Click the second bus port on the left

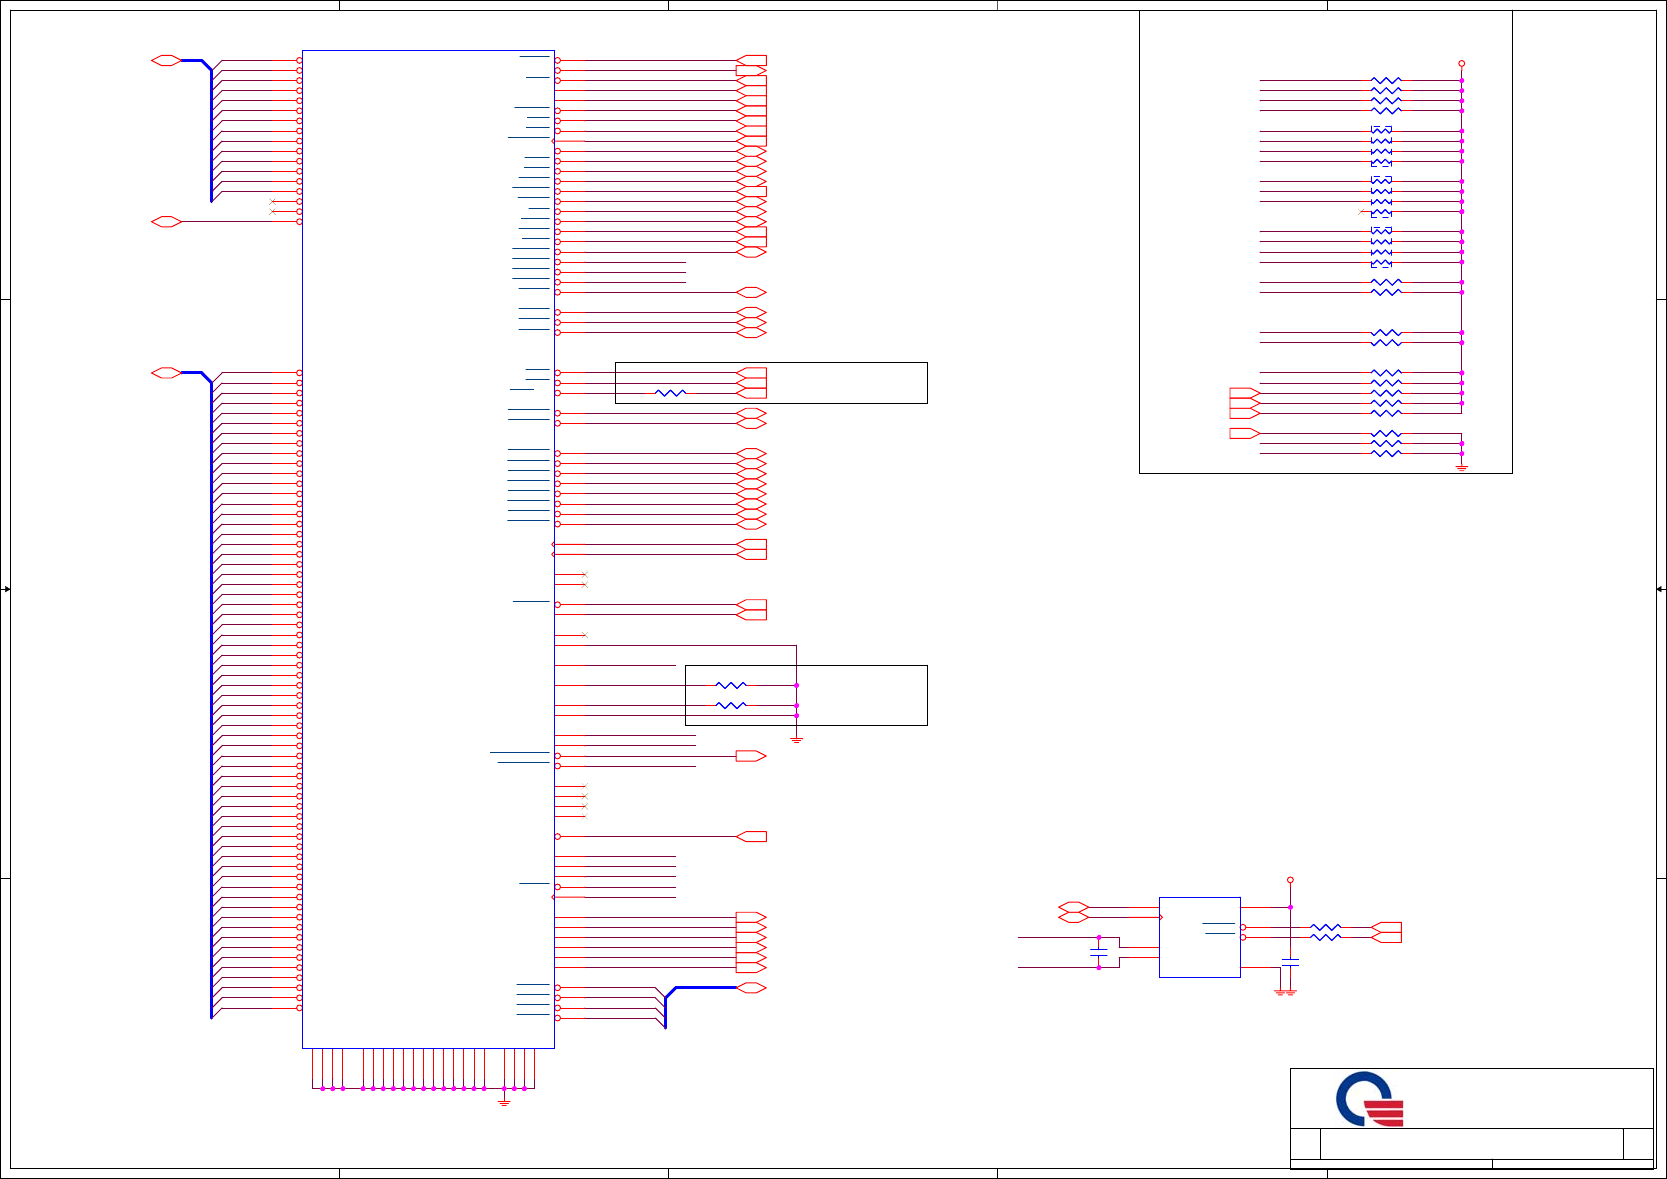click(166, 373)
